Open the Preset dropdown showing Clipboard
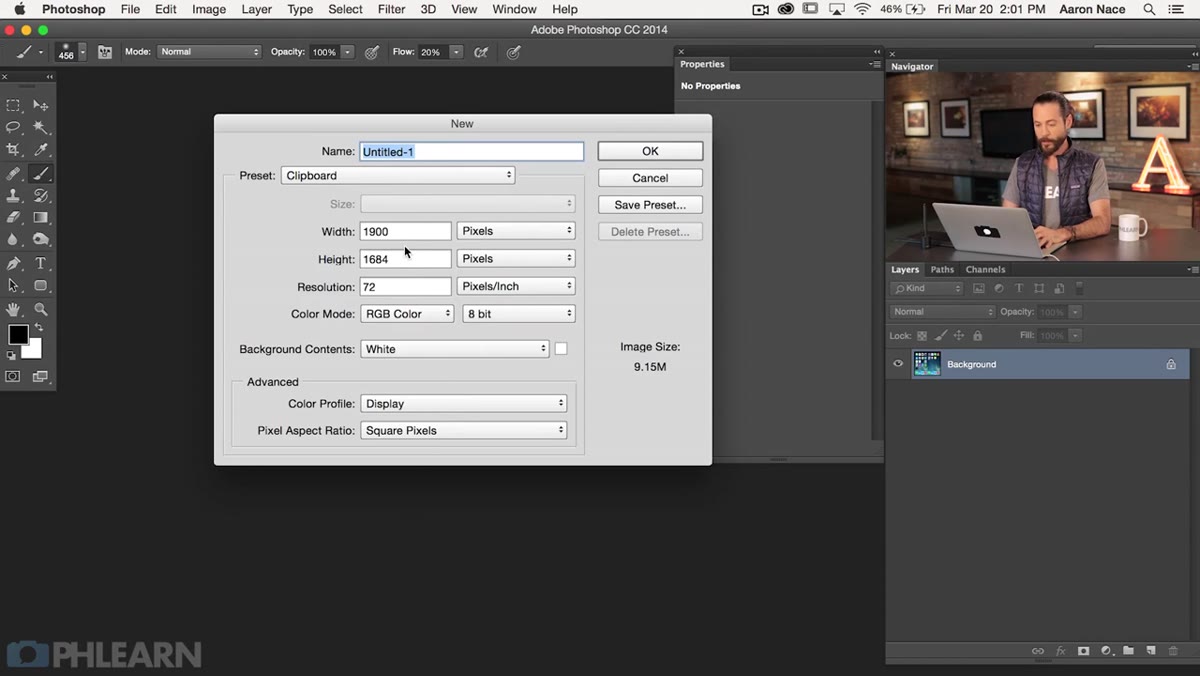The height and width of the screenshot is (676, 1200). click(x=398, y=175)
